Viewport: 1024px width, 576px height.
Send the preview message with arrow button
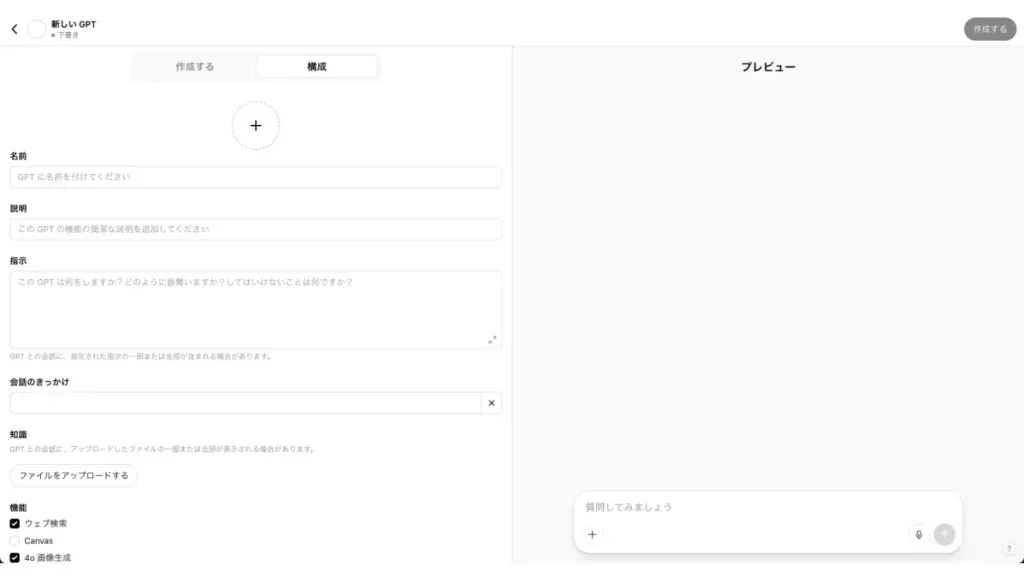[x=944, y=534]
